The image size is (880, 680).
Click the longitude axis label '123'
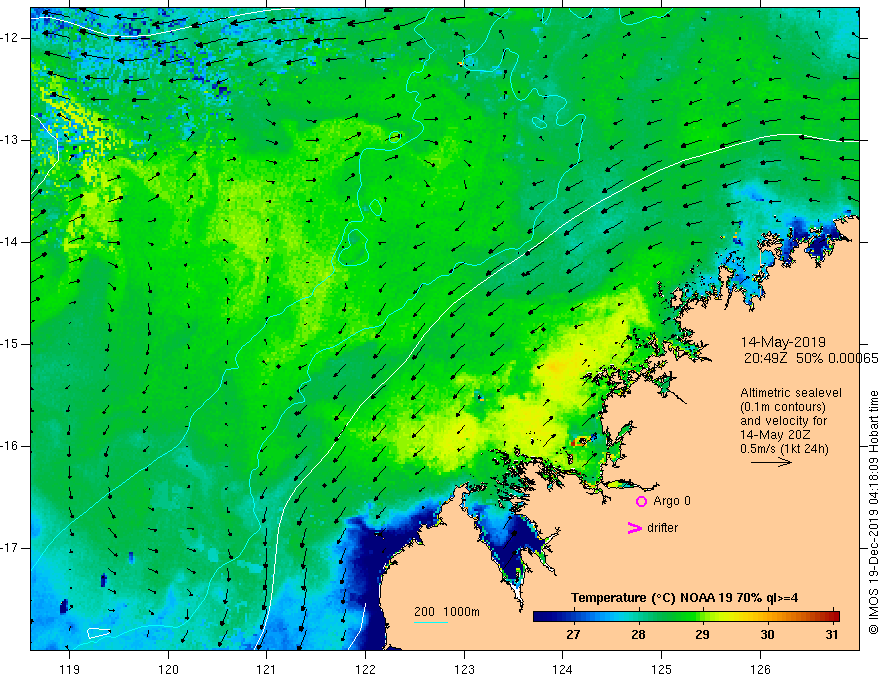[x=464, y=669]
